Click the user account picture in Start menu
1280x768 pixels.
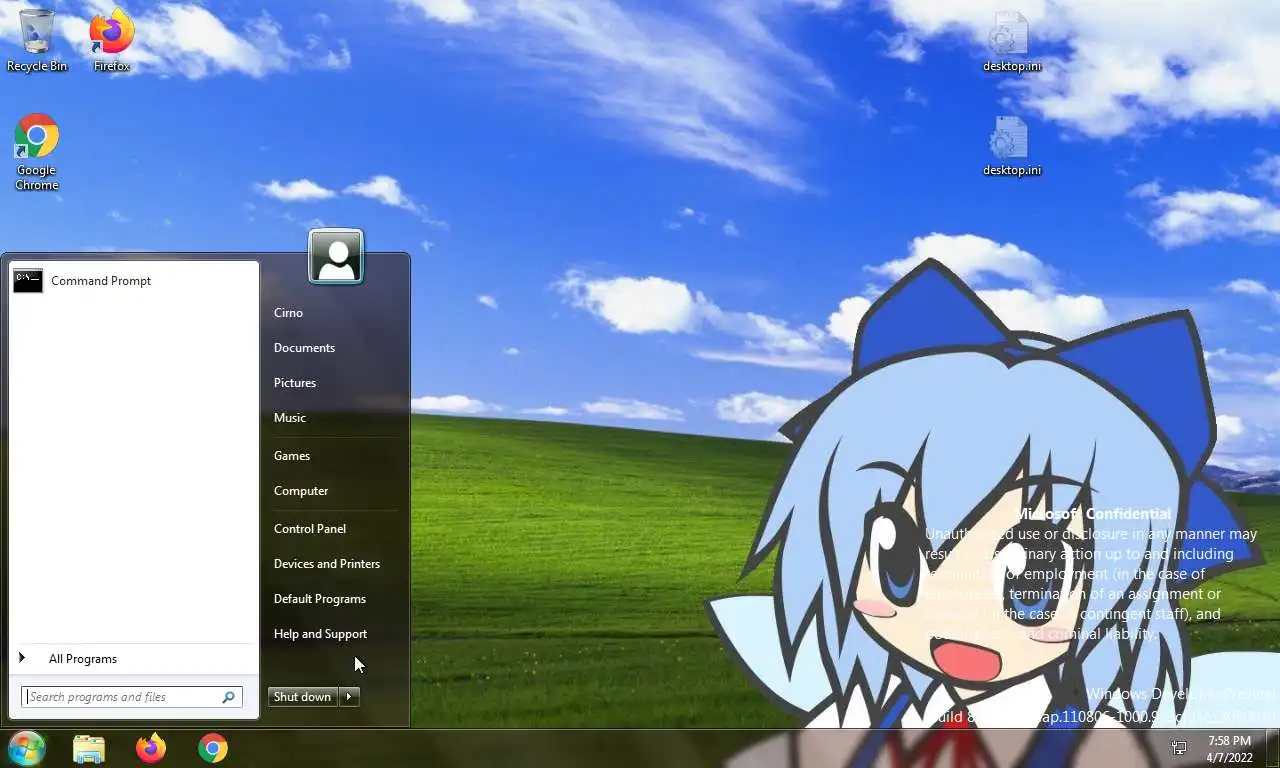tap(336, 256)
